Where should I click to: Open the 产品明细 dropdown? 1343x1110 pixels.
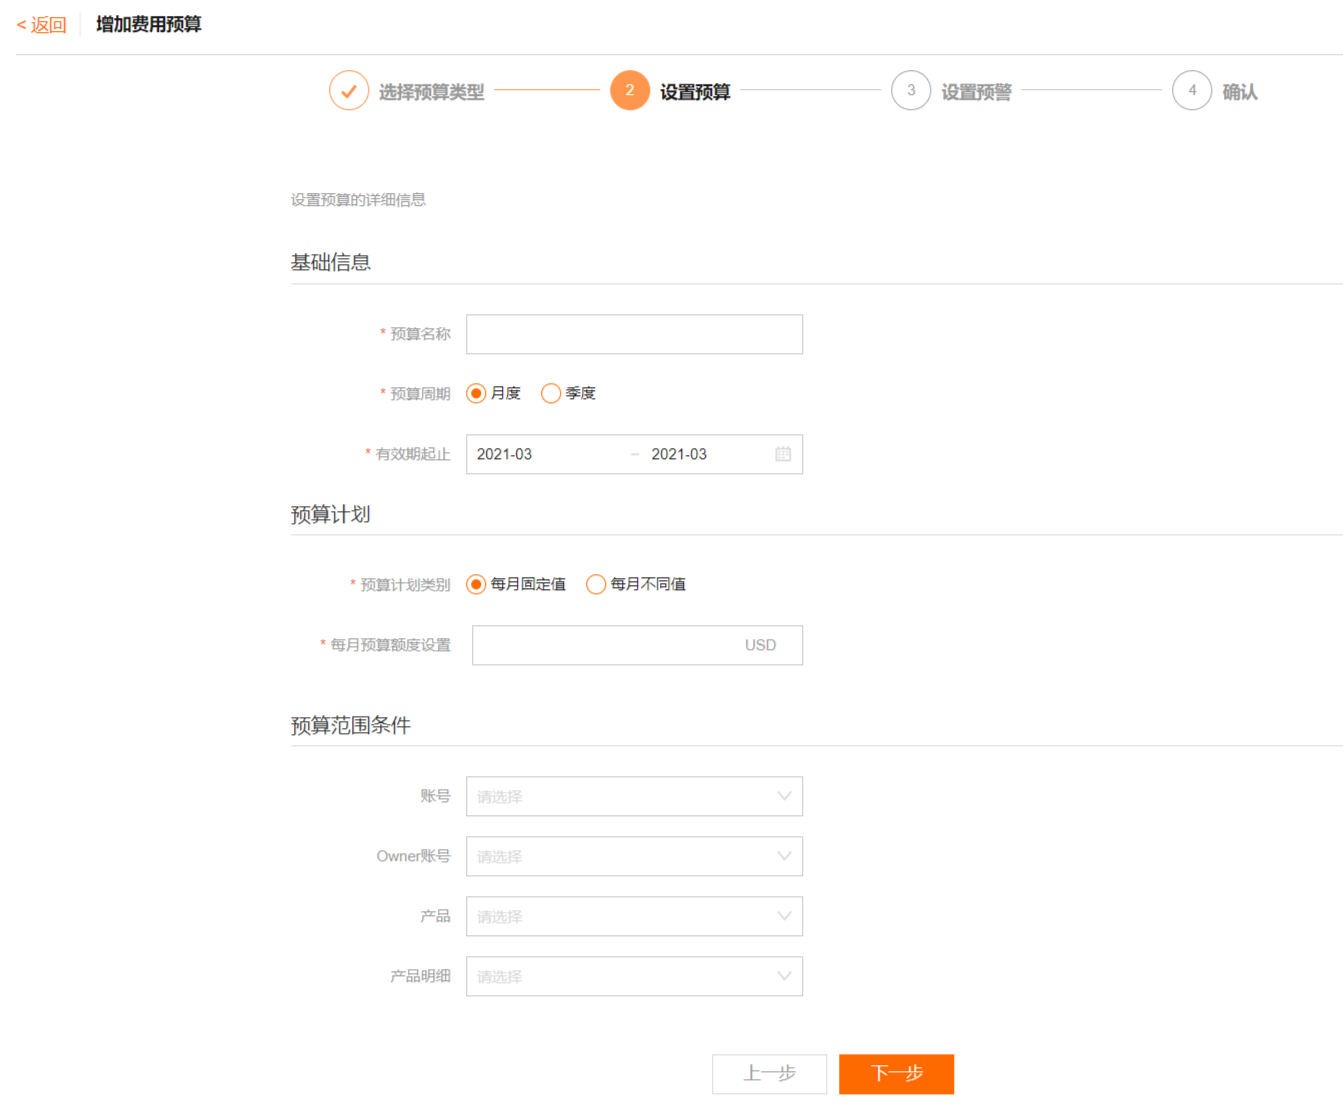[634, 976]
